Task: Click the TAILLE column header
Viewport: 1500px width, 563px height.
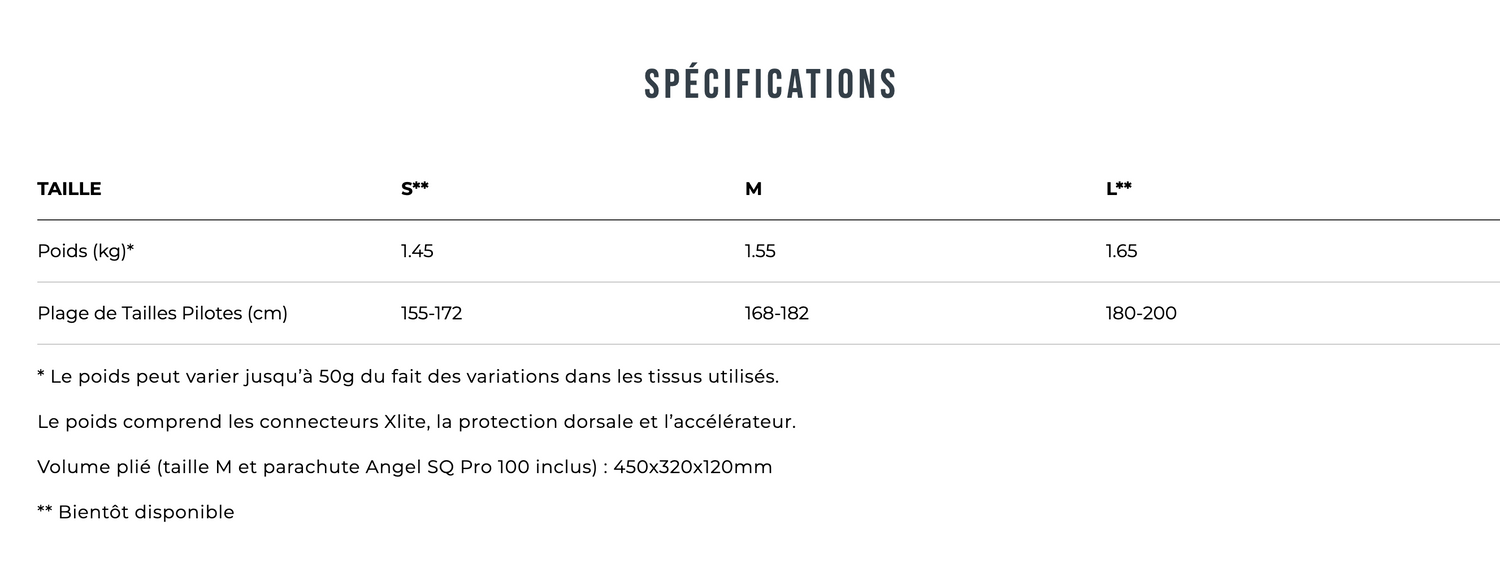Action: pyautogui.click(x=69, y=189)
